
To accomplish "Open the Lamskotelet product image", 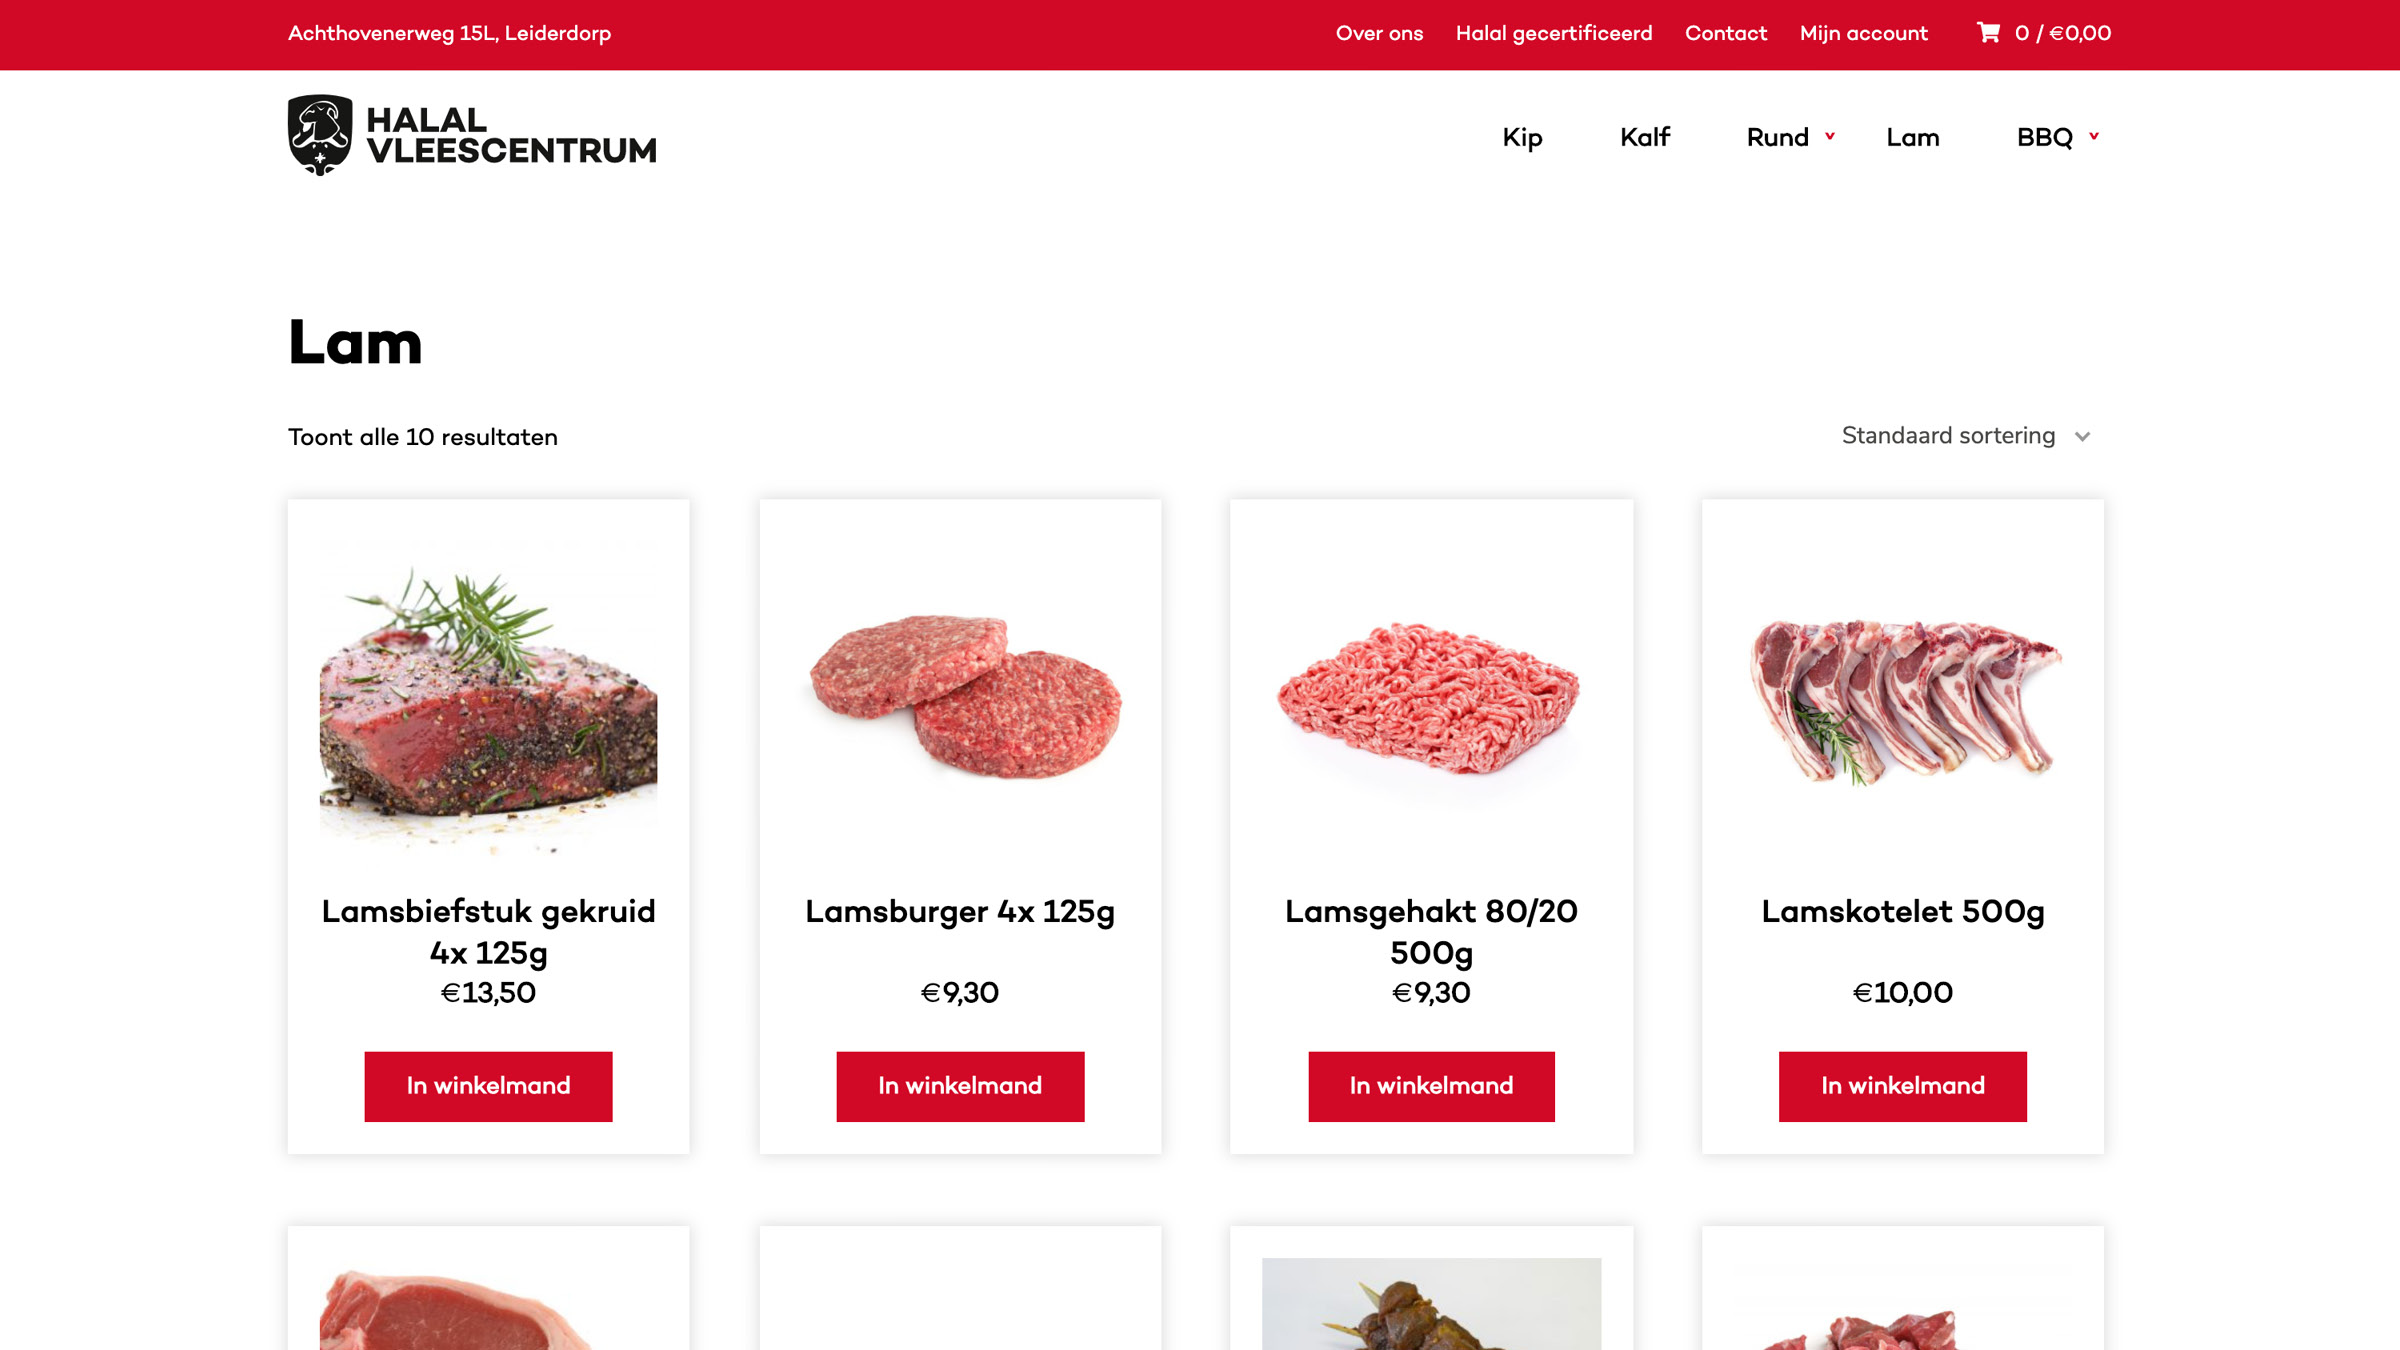I will [x=1903, y=700].
